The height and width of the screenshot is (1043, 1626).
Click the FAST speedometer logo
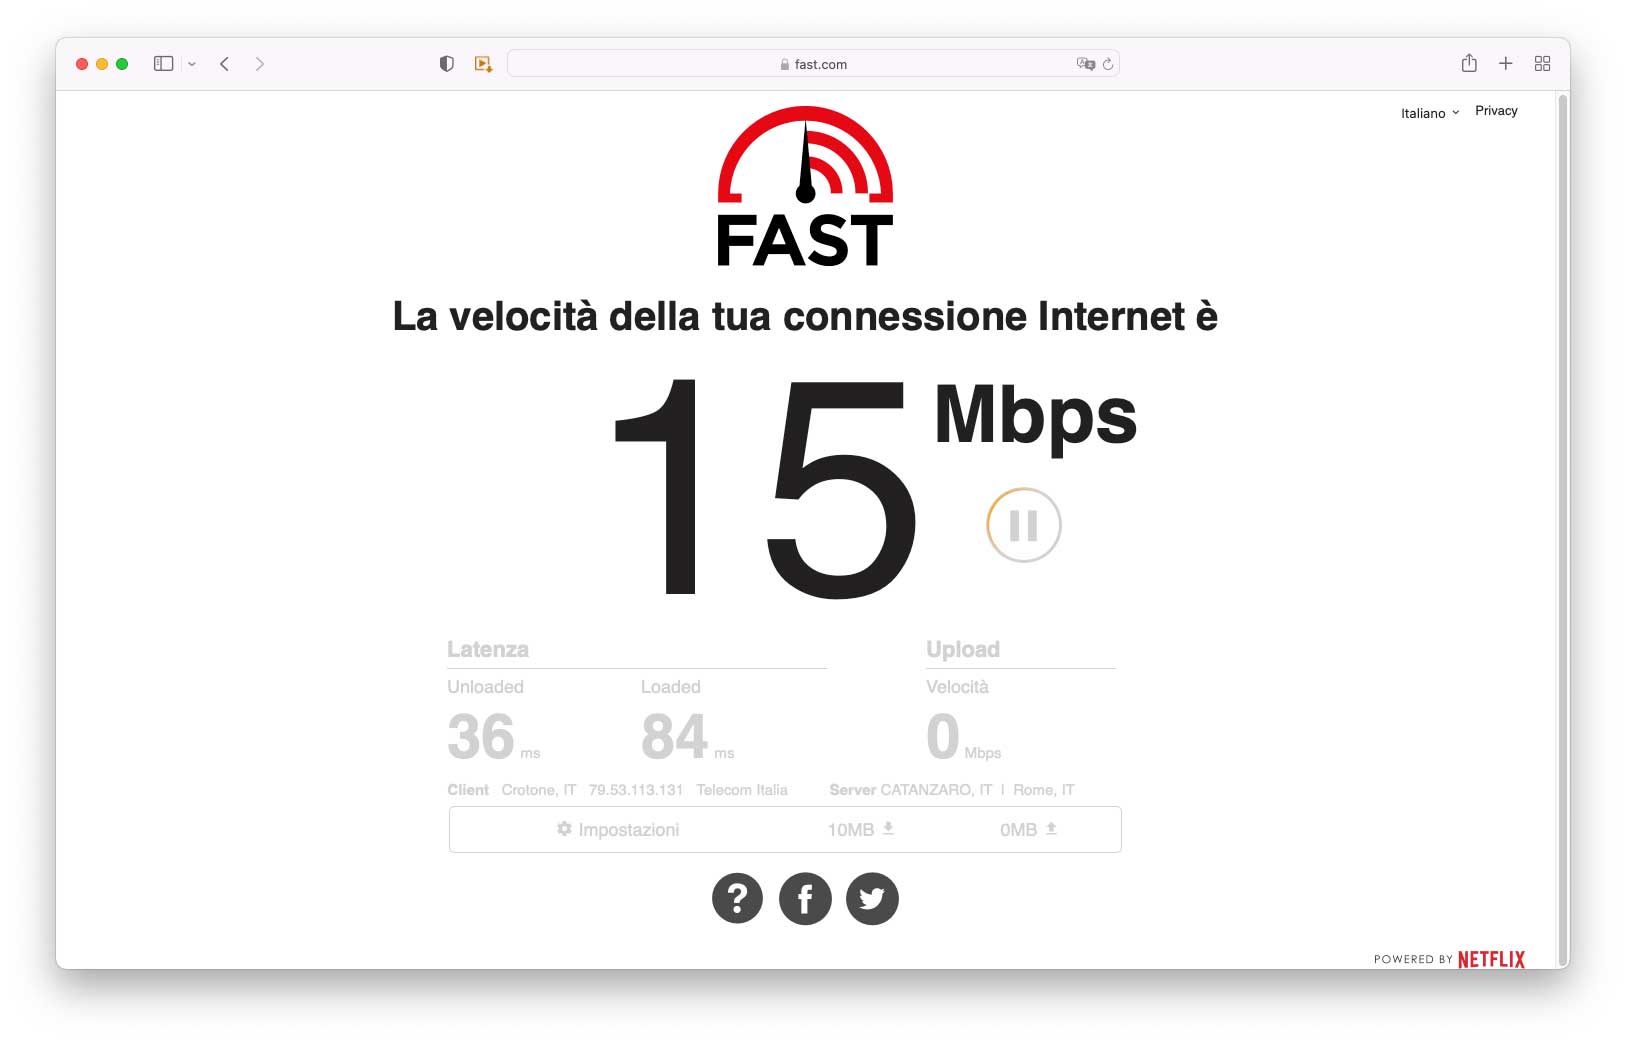[x=805, y=186]
